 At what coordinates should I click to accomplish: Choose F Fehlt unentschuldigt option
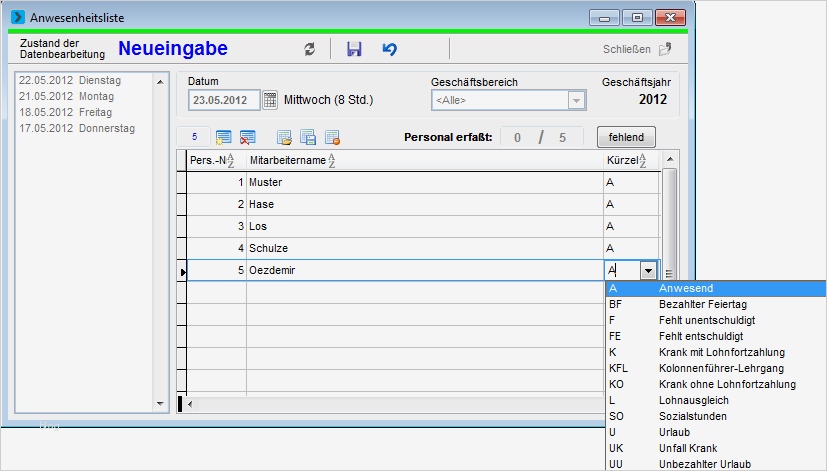(x=716, y=320)
